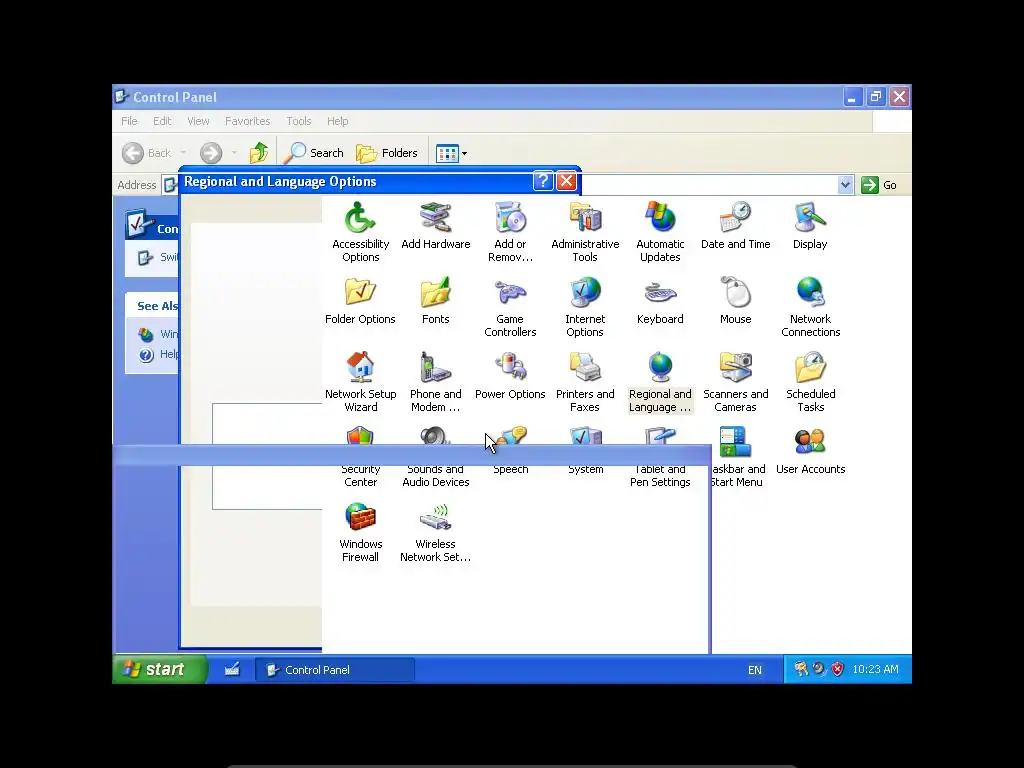Screen dimensions: 1024x768
Task: Open Administrative Tools
Action: click(x=585, y=231)
